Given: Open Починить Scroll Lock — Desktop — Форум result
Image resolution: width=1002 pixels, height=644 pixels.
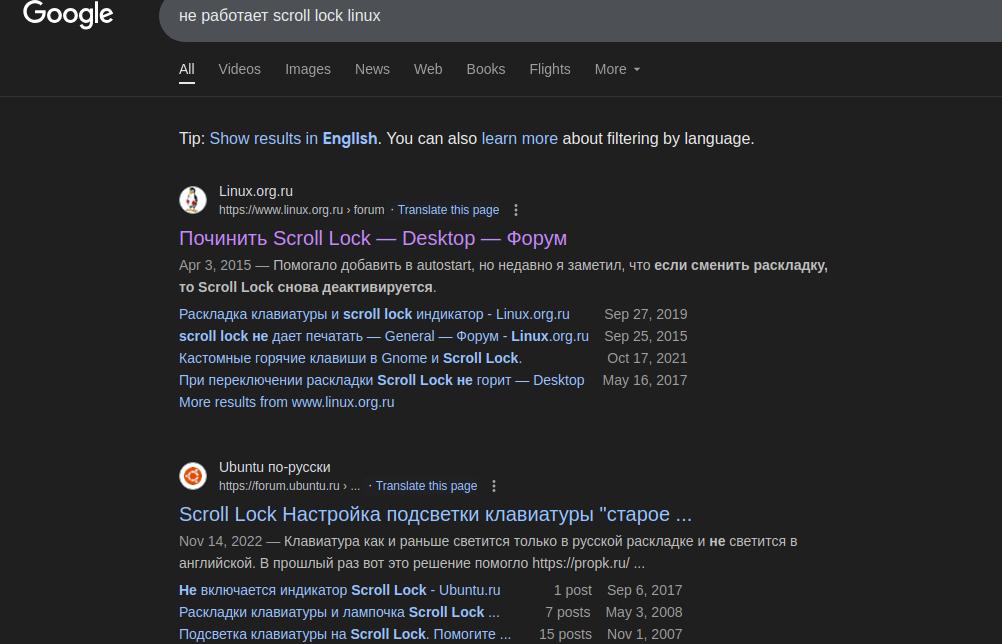Looking at the screenshot, I should (x=373, y=238).
